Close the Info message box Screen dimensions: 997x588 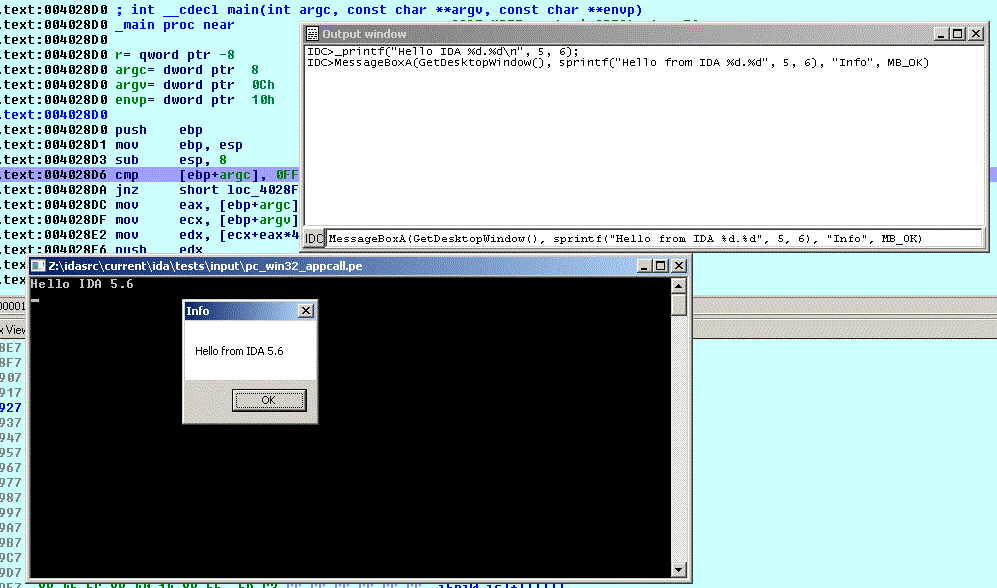pyautogui.click(x=306, y=311)
